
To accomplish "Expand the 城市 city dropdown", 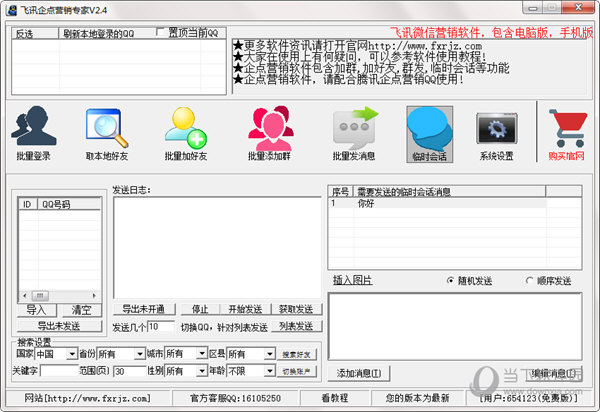I will tap(202, 353).
